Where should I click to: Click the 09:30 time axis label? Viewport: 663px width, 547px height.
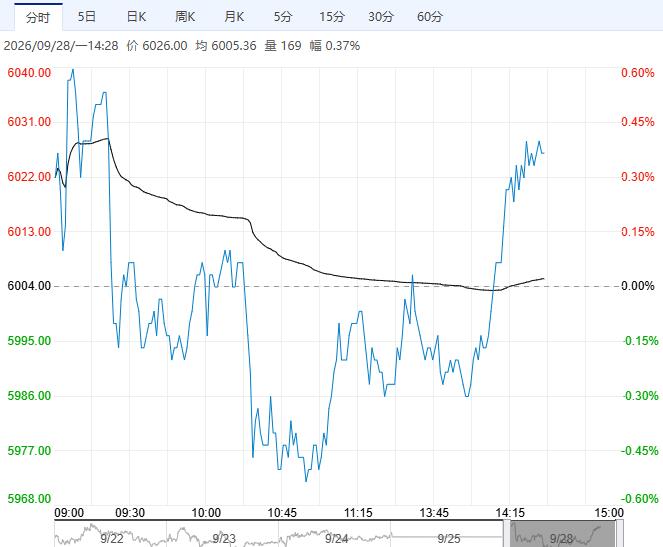point(130,513)
